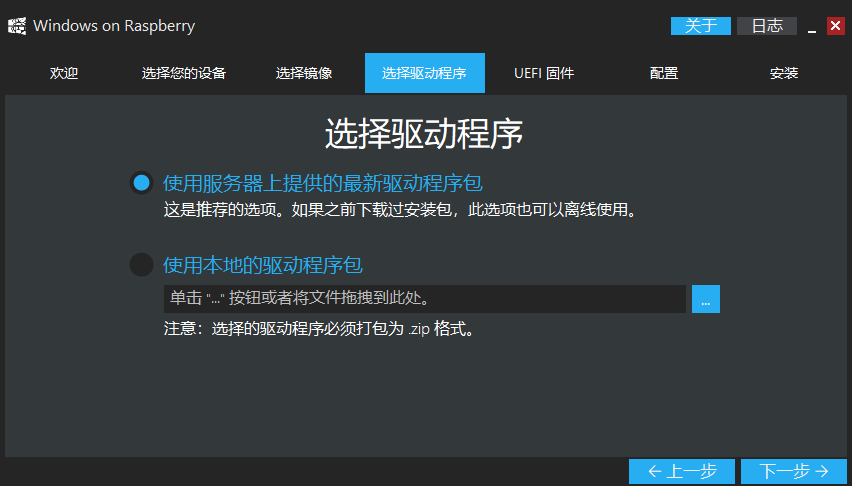
Task: Click the local driver file path field
Action: 424,299
